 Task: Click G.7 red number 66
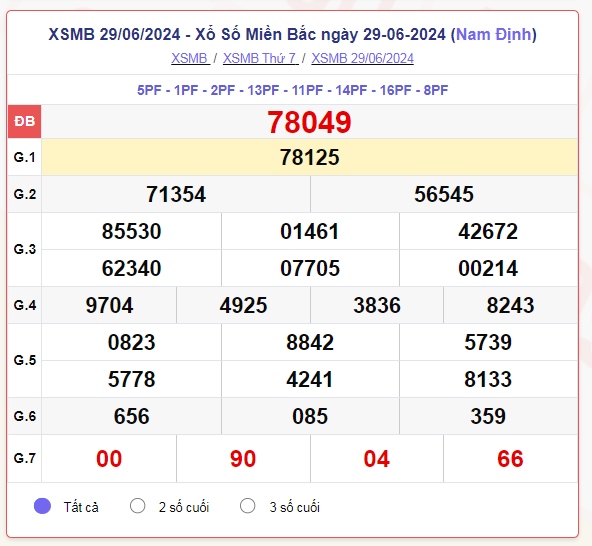coord(510,459)
